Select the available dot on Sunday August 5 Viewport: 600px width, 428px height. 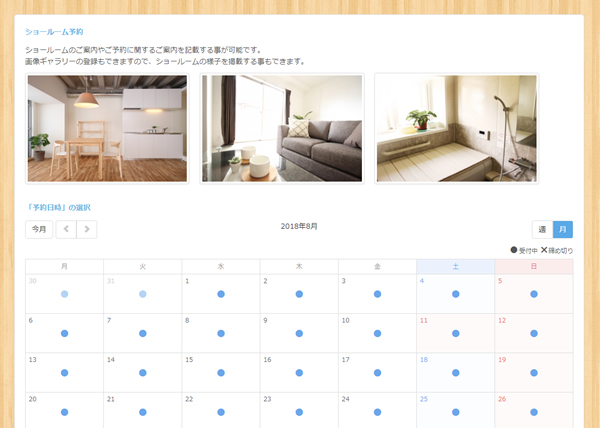click(534, 294)
